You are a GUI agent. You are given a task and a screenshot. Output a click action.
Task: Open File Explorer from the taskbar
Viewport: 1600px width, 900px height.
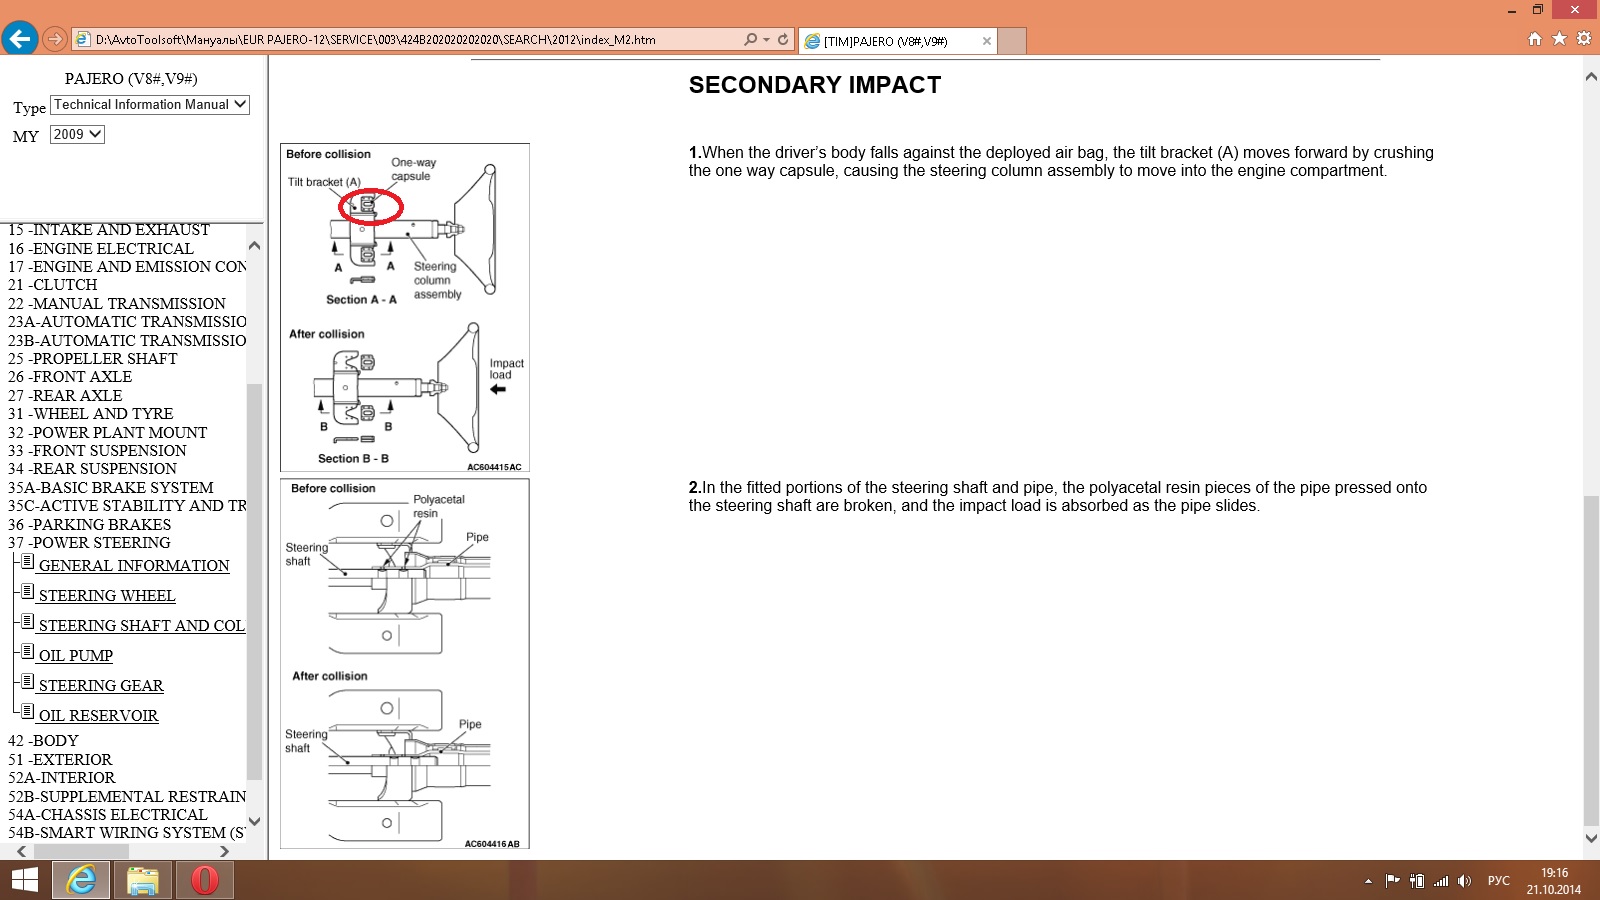[x=142, y=880]
